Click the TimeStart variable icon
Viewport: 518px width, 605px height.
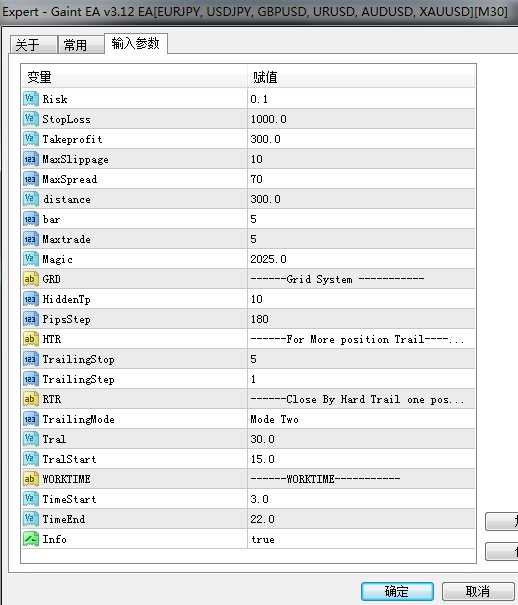[30, 499]
